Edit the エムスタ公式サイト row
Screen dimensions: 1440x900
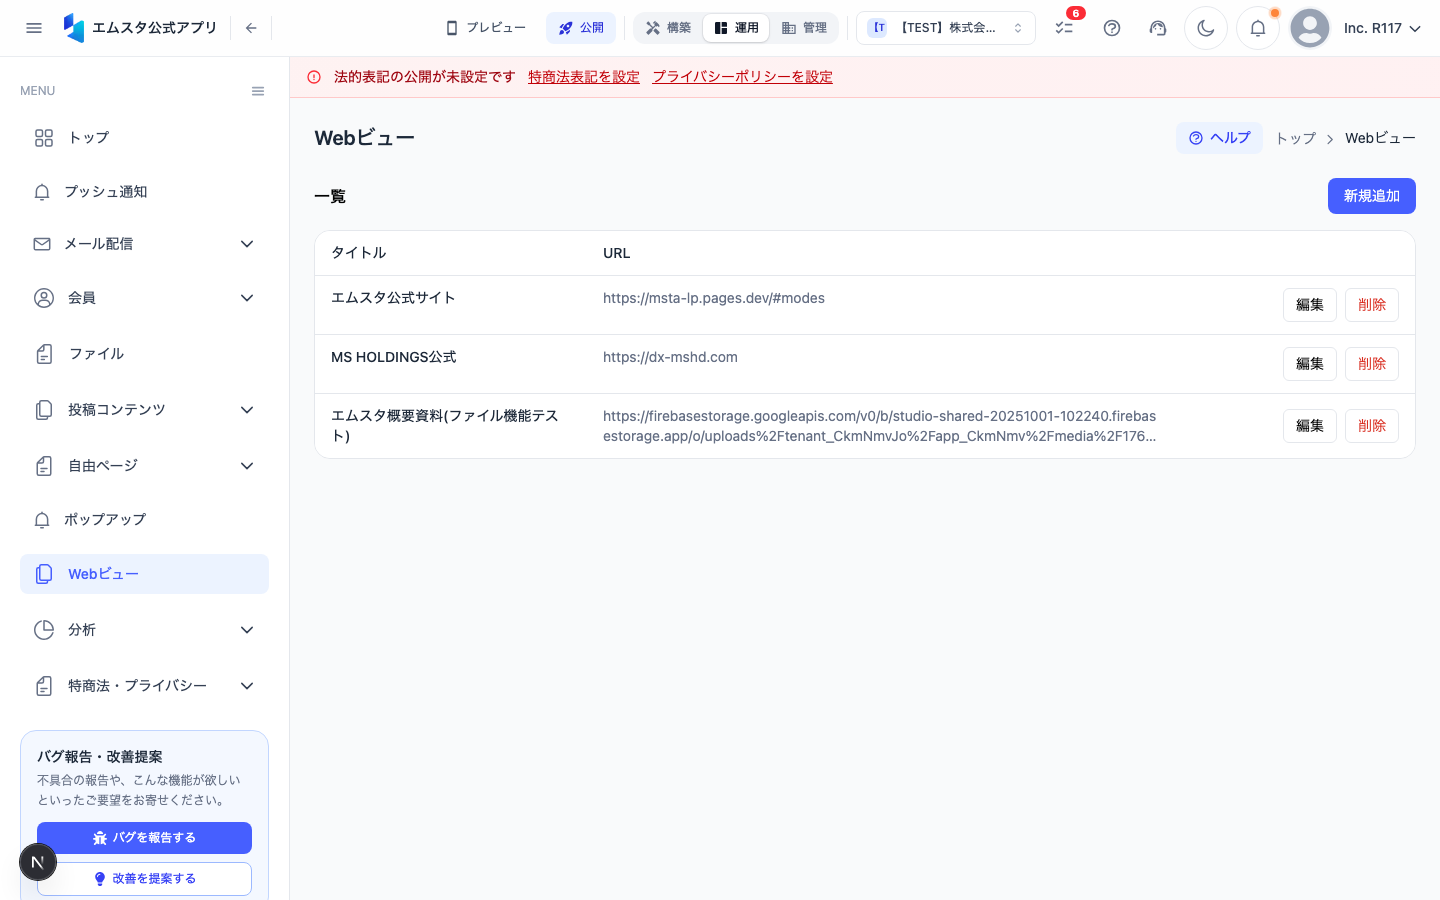1310,305
